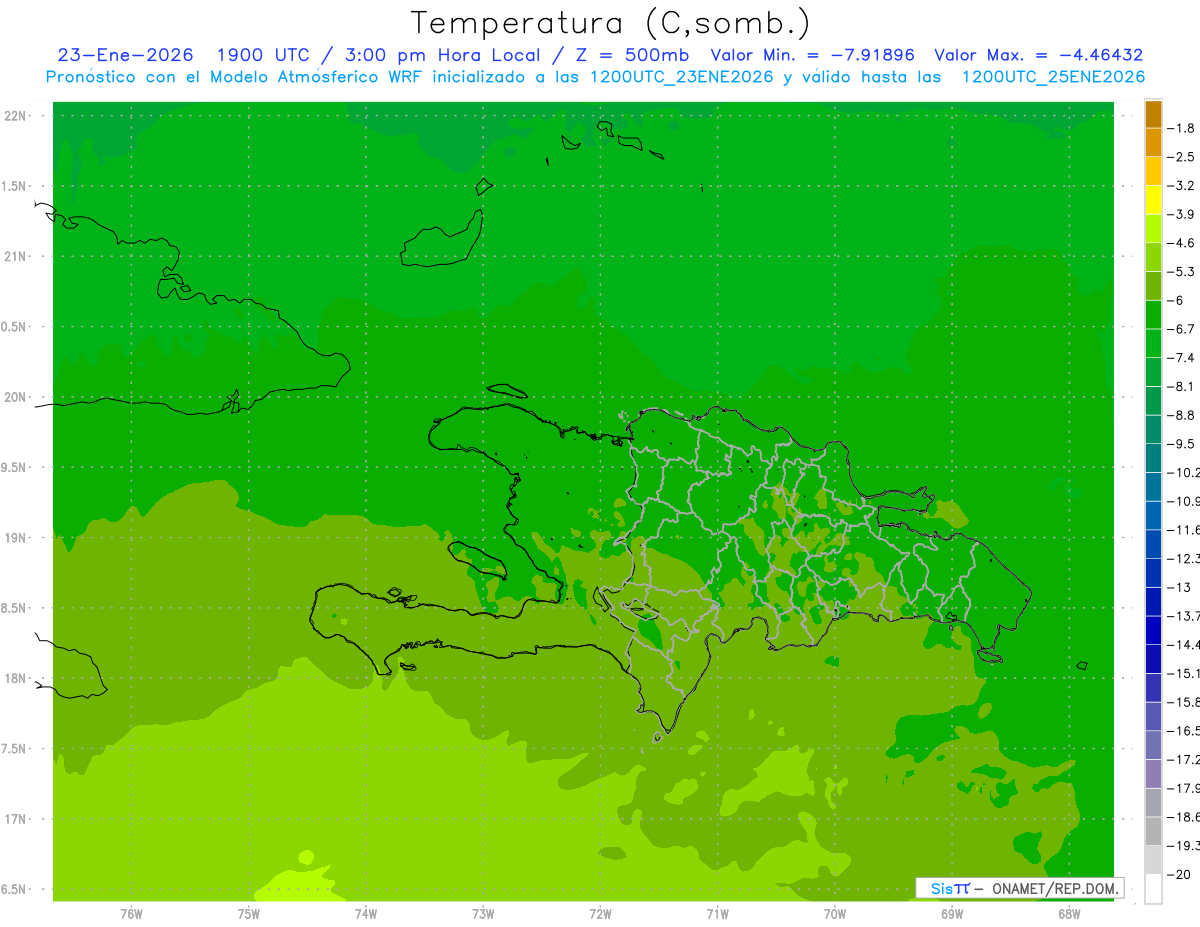Pick the orange swatch between -1.8 and -2.5
Viewport: 1200px width, 927px height.
(1153, 142)
